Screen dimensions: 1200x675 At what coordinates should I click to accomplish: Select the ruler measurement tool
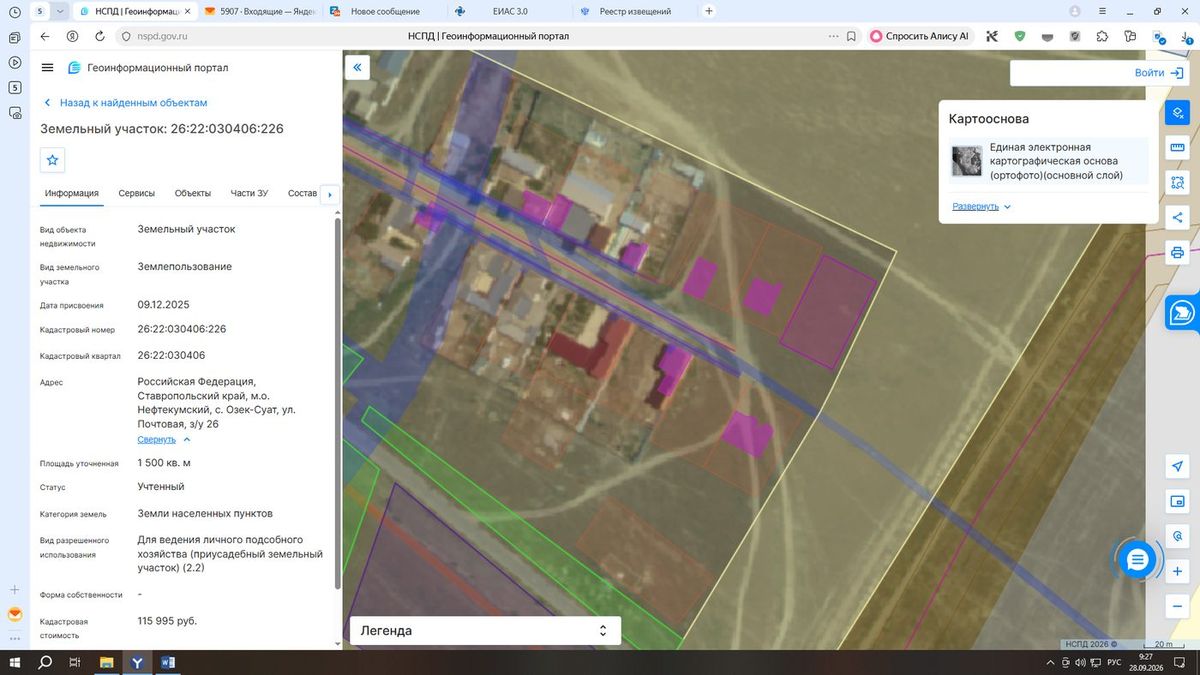pyautogui.click(x=1177, y=148)
